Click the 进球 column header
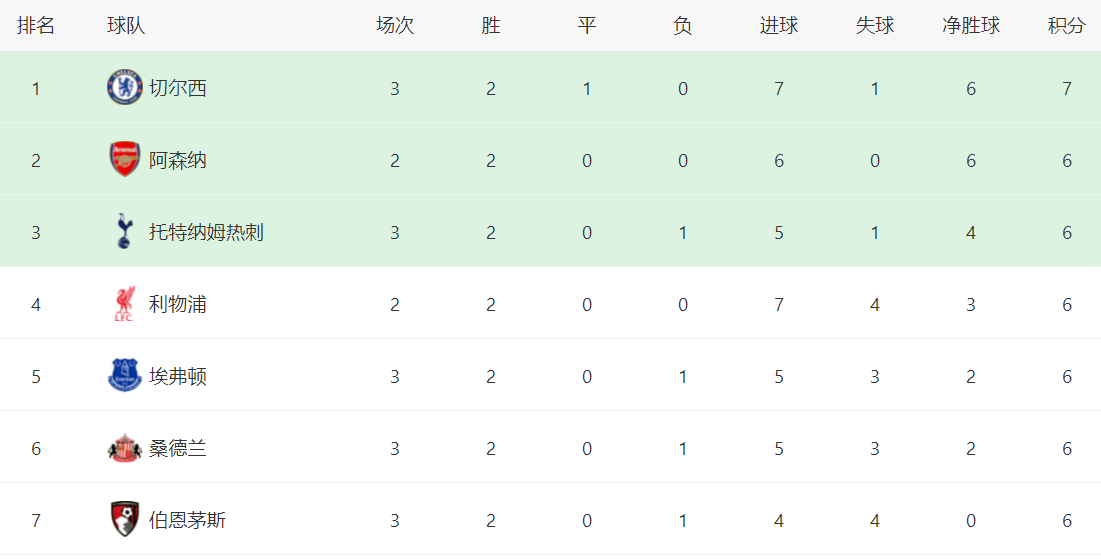The image size is (1101, 559). pyautogui.click(x=778, y=26)
